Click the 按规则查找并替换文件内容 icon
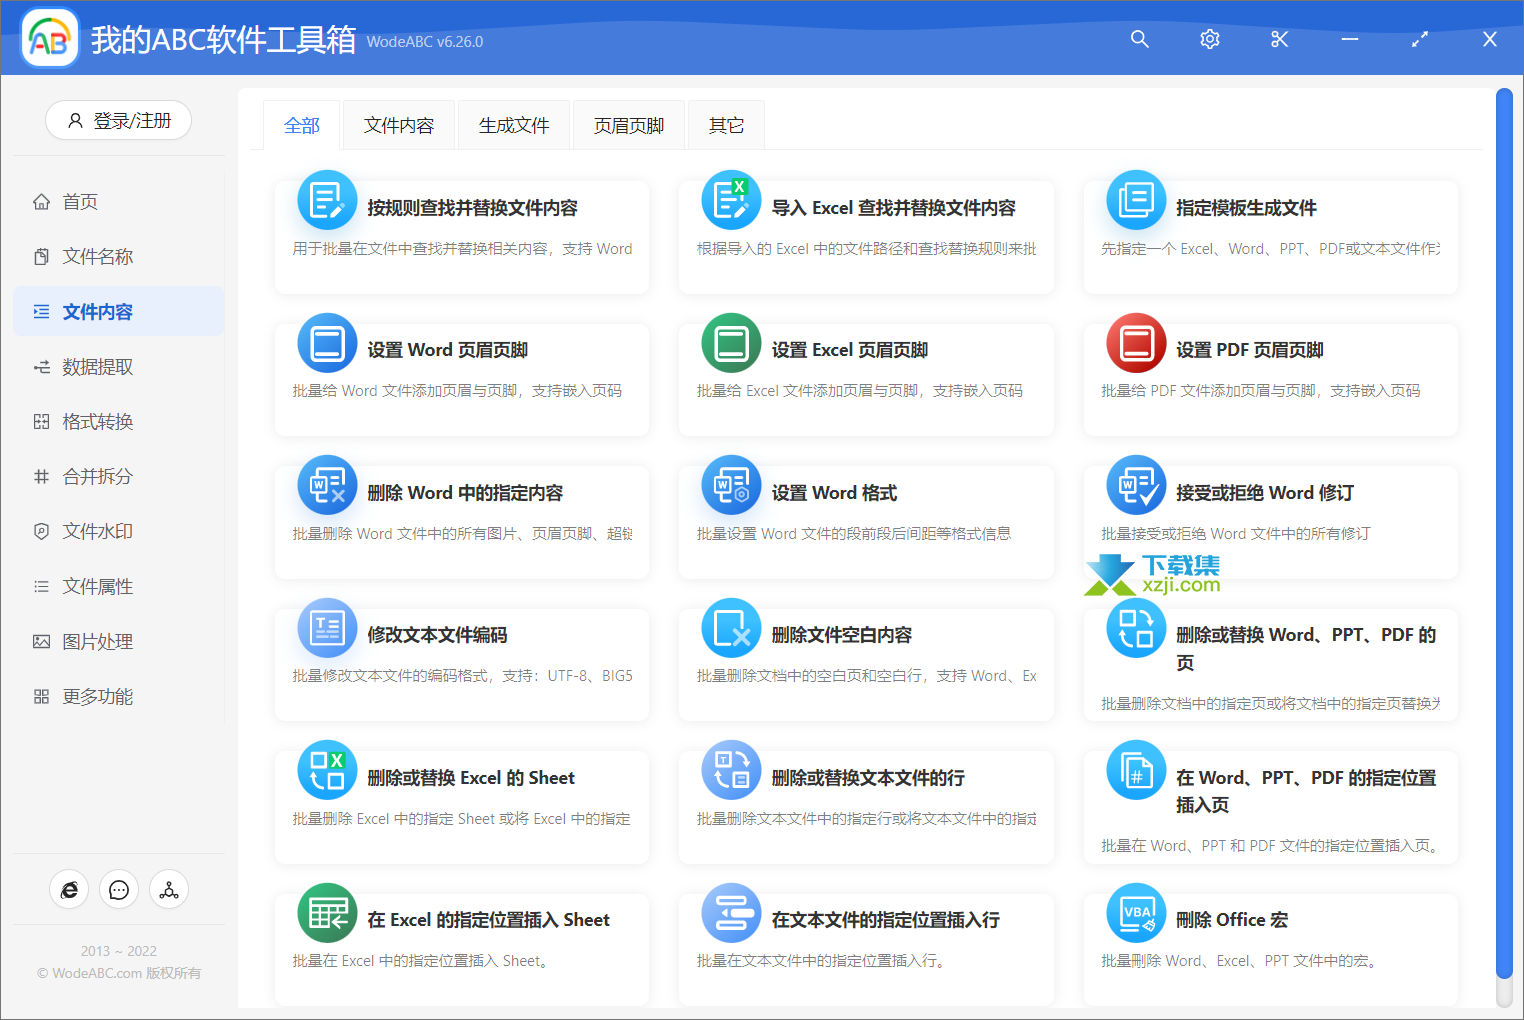Image resolution: width=1524 pixels, height=1020 pixels. [x=327, y=200]
